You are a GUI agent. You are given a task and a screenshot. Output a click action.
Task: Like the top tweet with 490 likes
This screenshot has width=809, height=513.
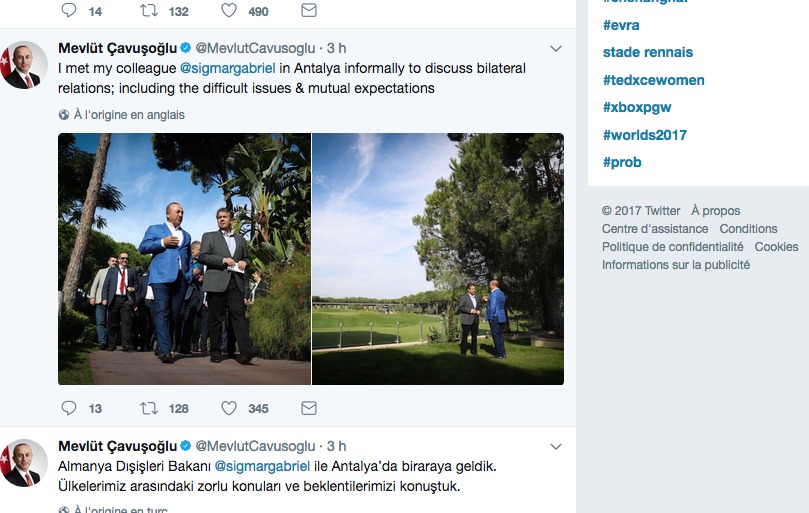point(229,11)
